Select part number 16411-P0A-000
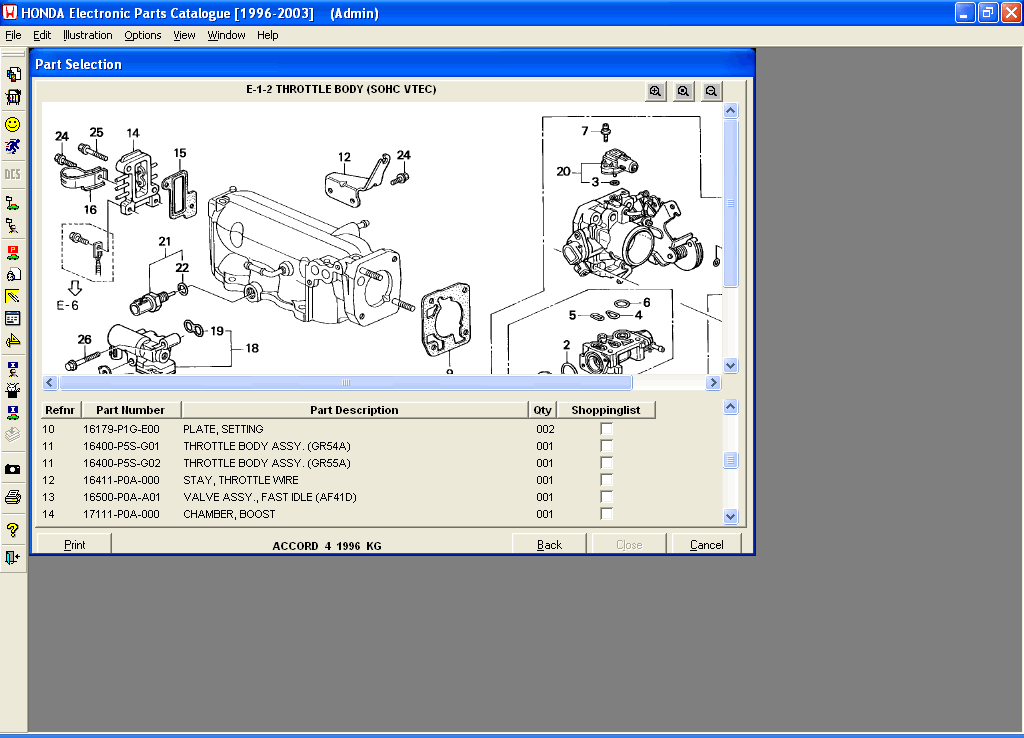1024x738 pixels. 121,480
